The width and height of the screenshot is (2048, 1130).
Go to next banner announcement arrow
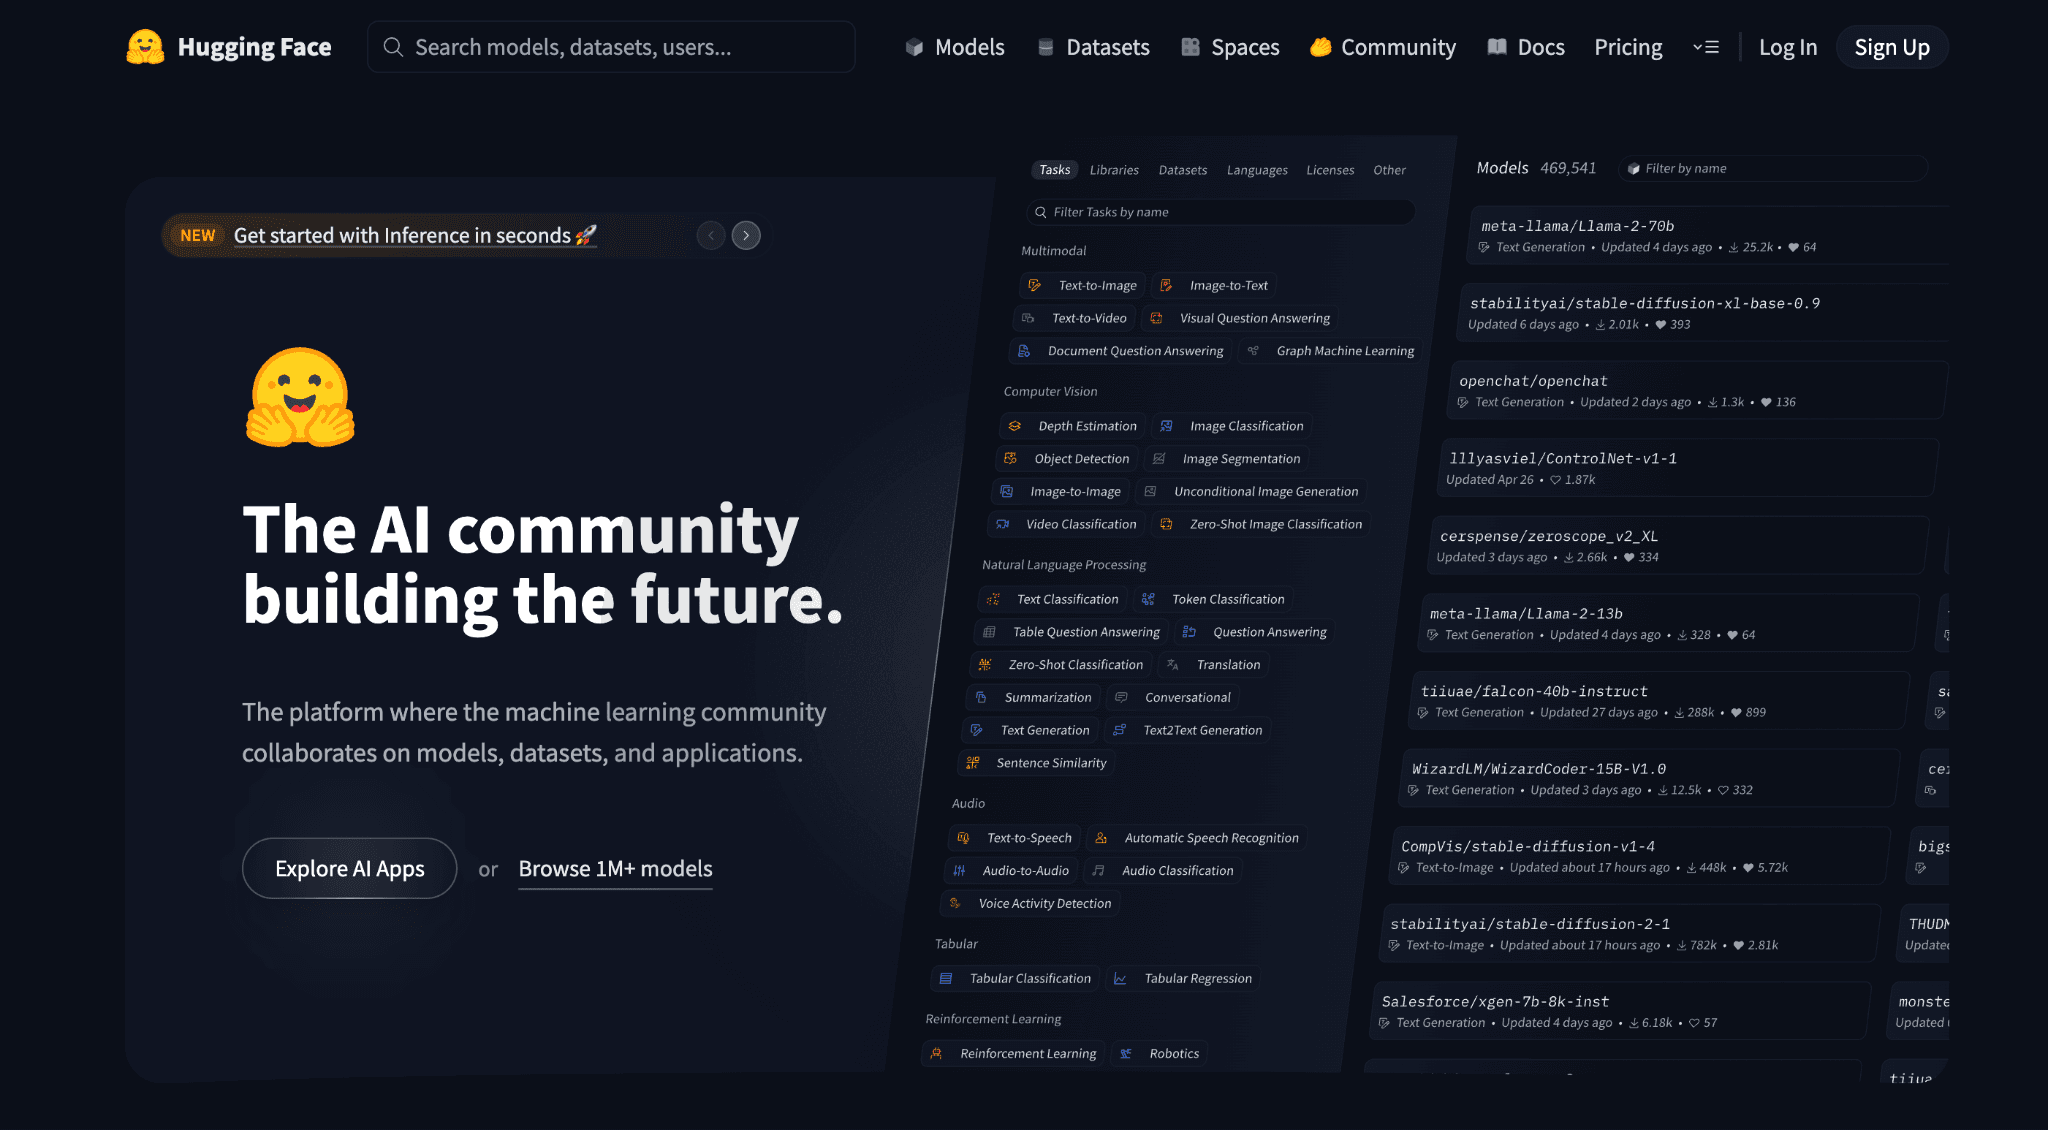click(746, 235)
